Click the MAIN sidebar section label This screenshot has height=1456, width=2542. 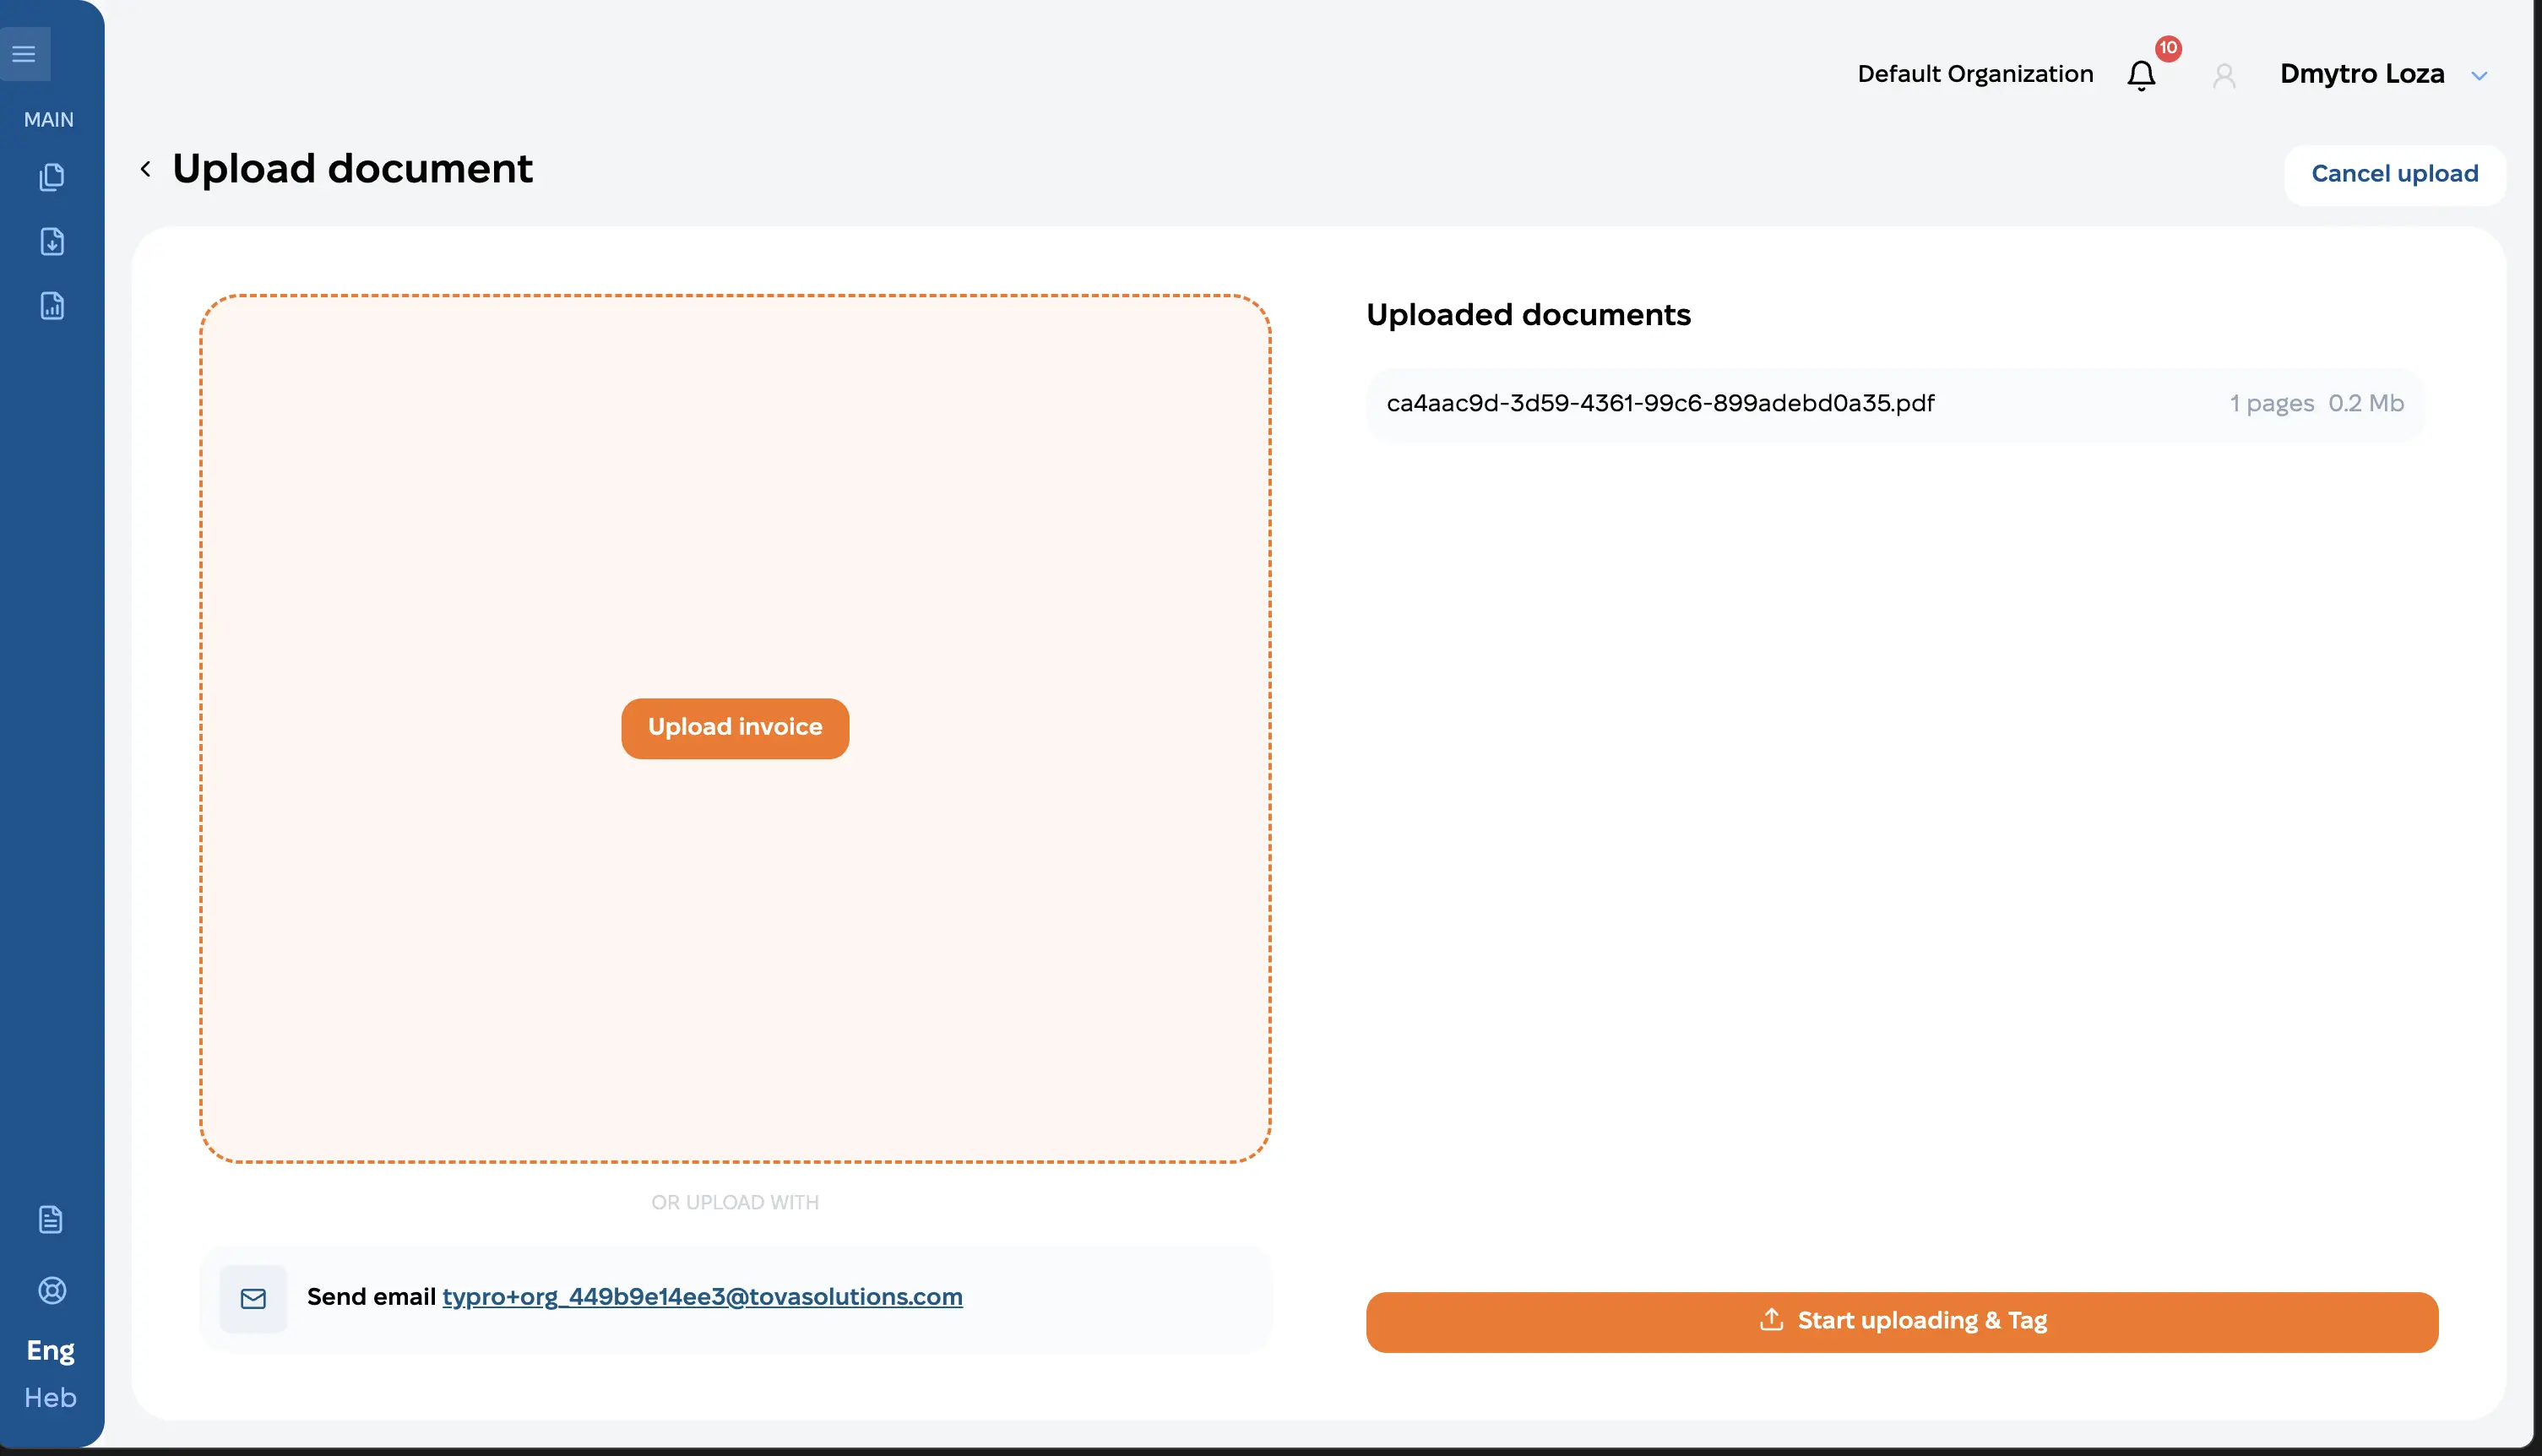click(48, 120)
